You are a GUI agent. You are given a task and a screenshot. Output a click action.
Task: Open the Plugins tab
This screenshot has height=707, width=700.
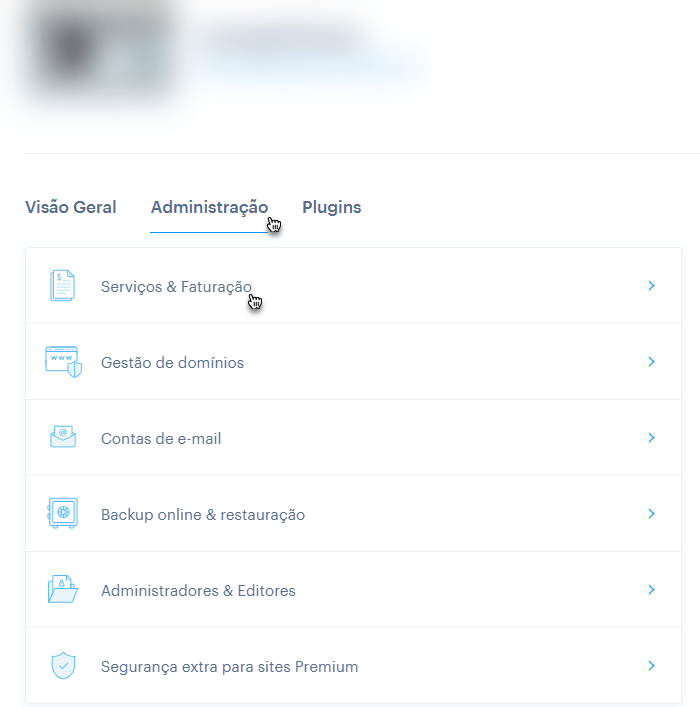332,208
